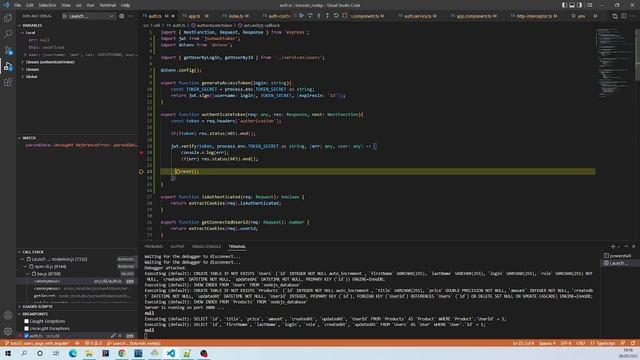Open the Launch configuration dropdown
The image size is (640, 360).
(x=90, y=16)
